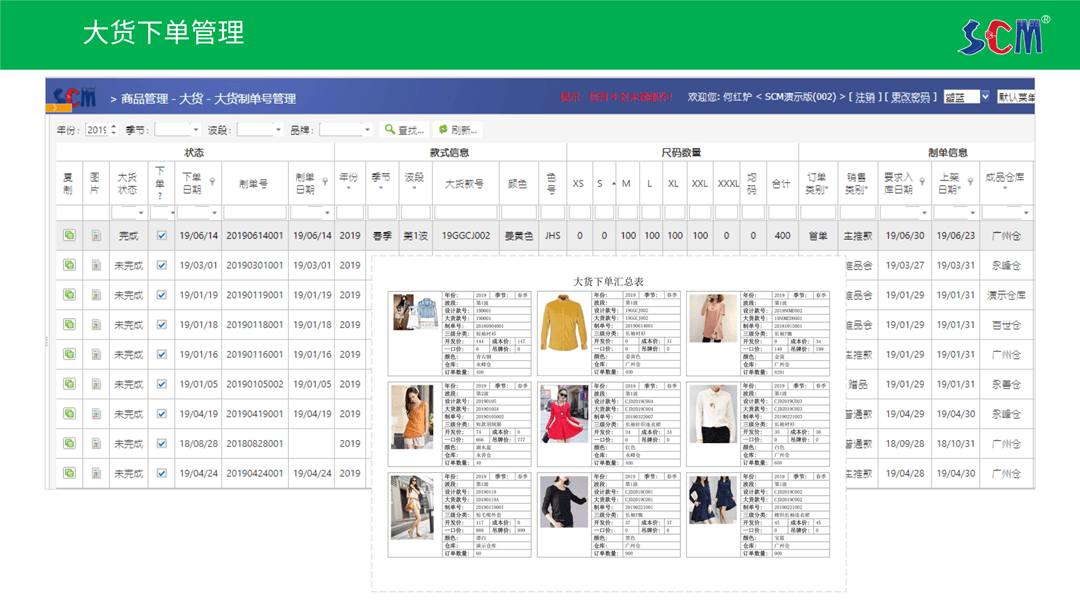Click the 查找 search button

(404, 129)
